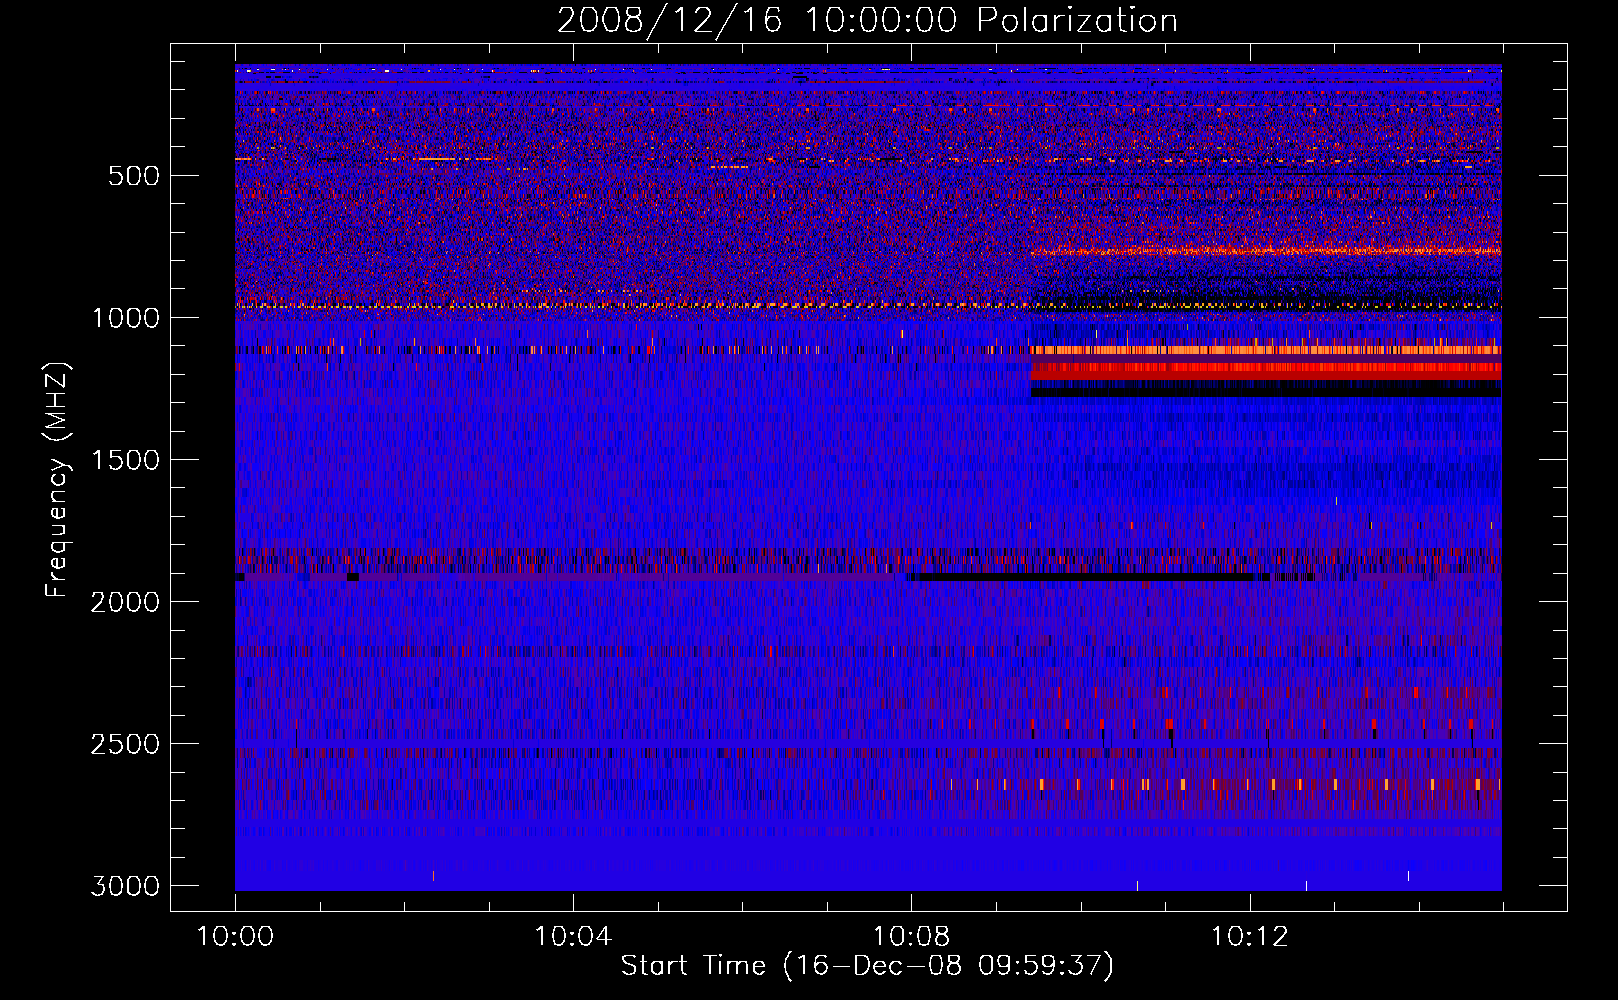Click the solid red band just below the orange band
Screen dimensions: 1618x1000
click(x=1266, y=371)
